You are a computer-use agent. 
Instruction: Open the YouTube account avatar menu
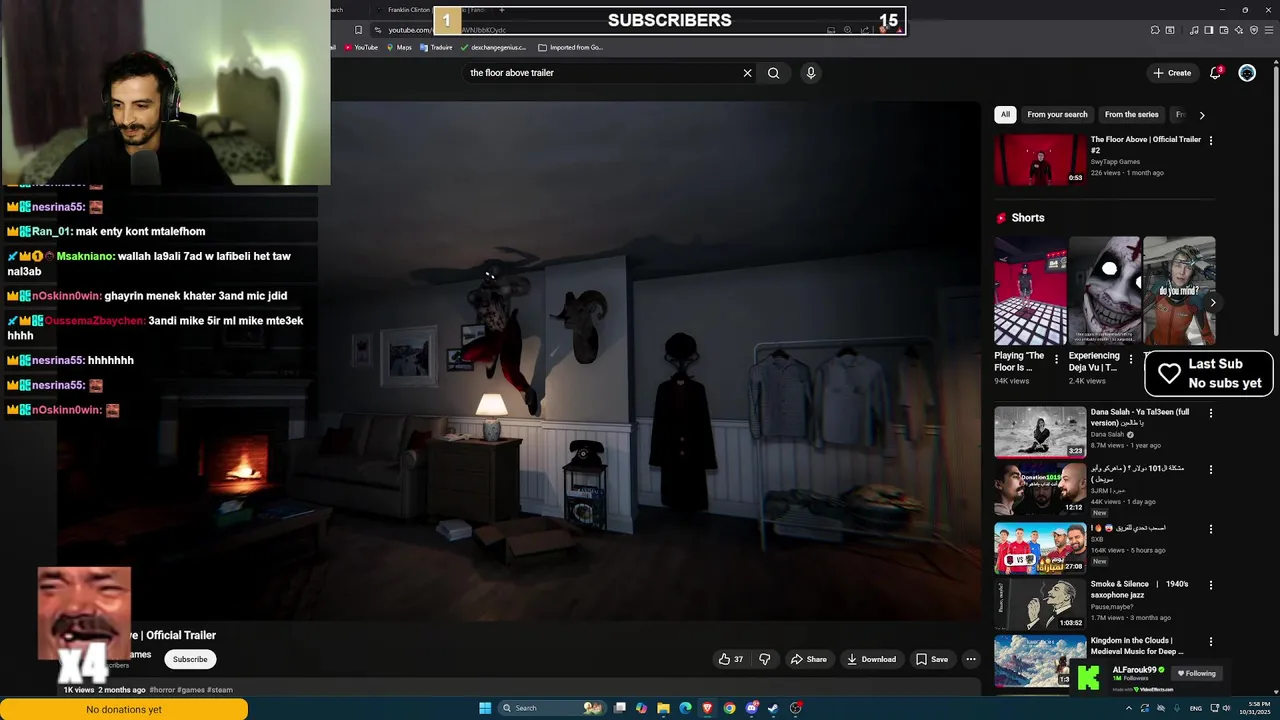pos(1247,73)
